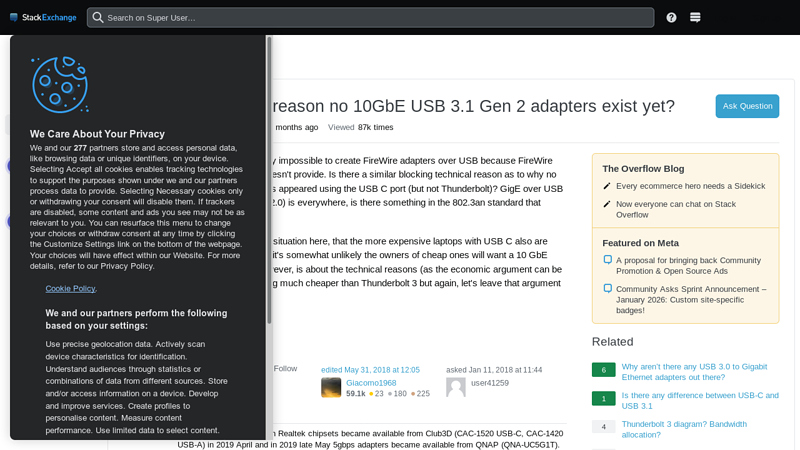Click the cookie illustration in the privacy dialog
The width and height of the screenshot is (800, 450).
click(x=60, y=84)
